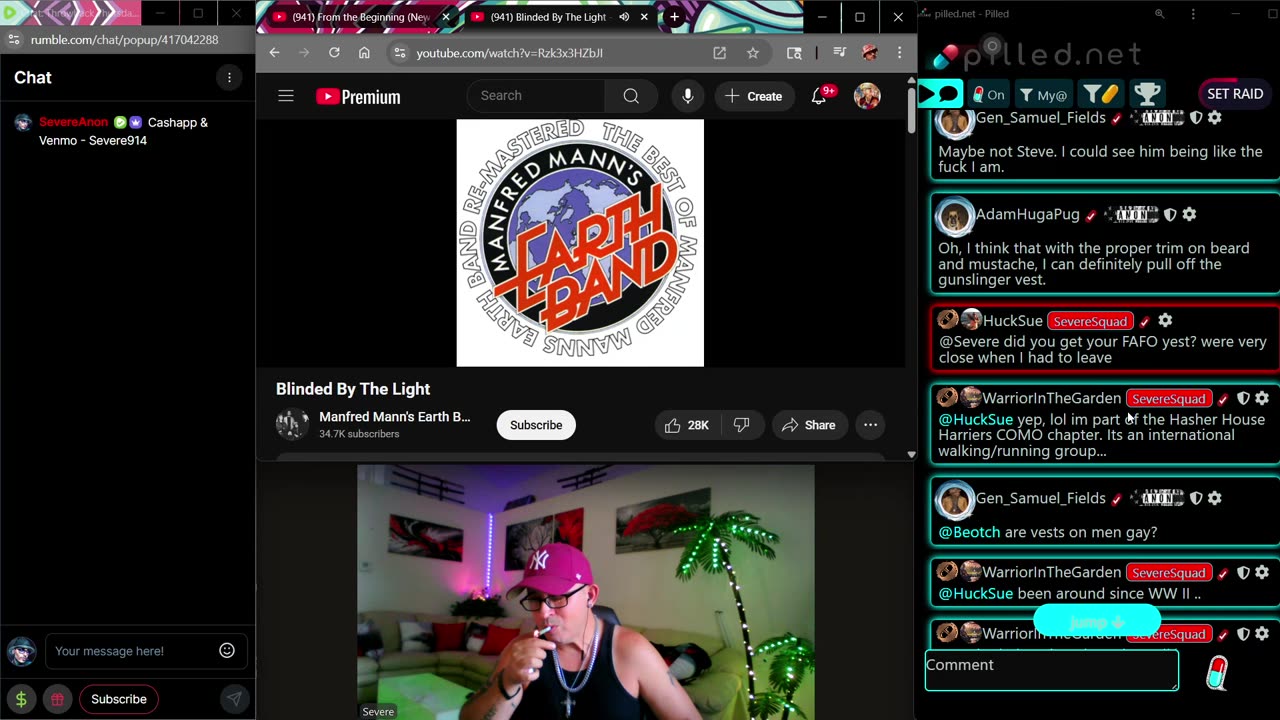The width and height of the screenshot is (1280, 720).
Task: Send a rant with the dollar icon
Action: pyautogui.click(x=21, y=699)
